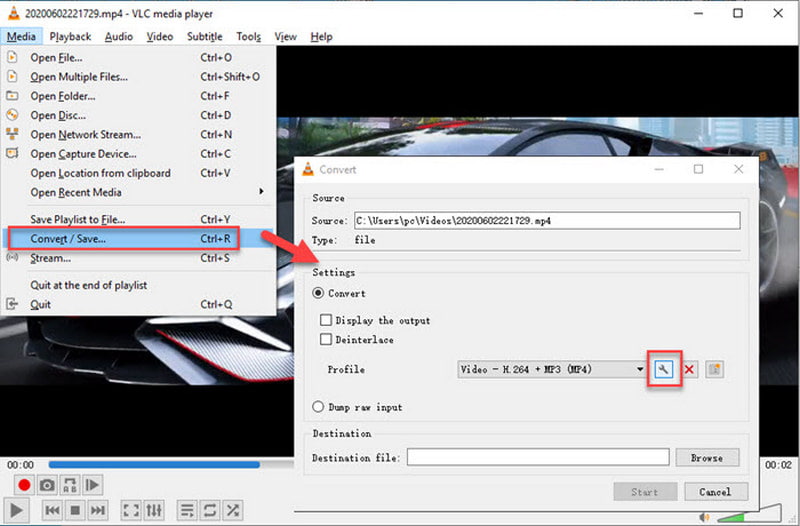Click Cancel in Convert dialog

(715, 492)
